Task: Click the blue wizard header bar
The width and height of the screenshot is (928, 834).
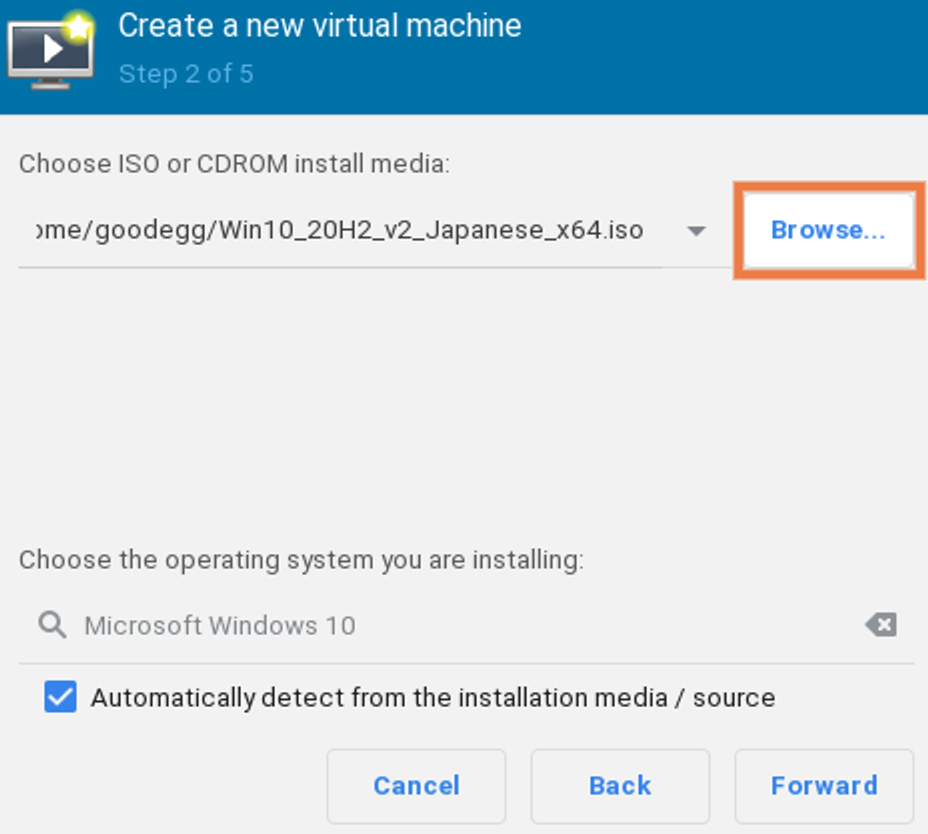Action: point(464,57)
